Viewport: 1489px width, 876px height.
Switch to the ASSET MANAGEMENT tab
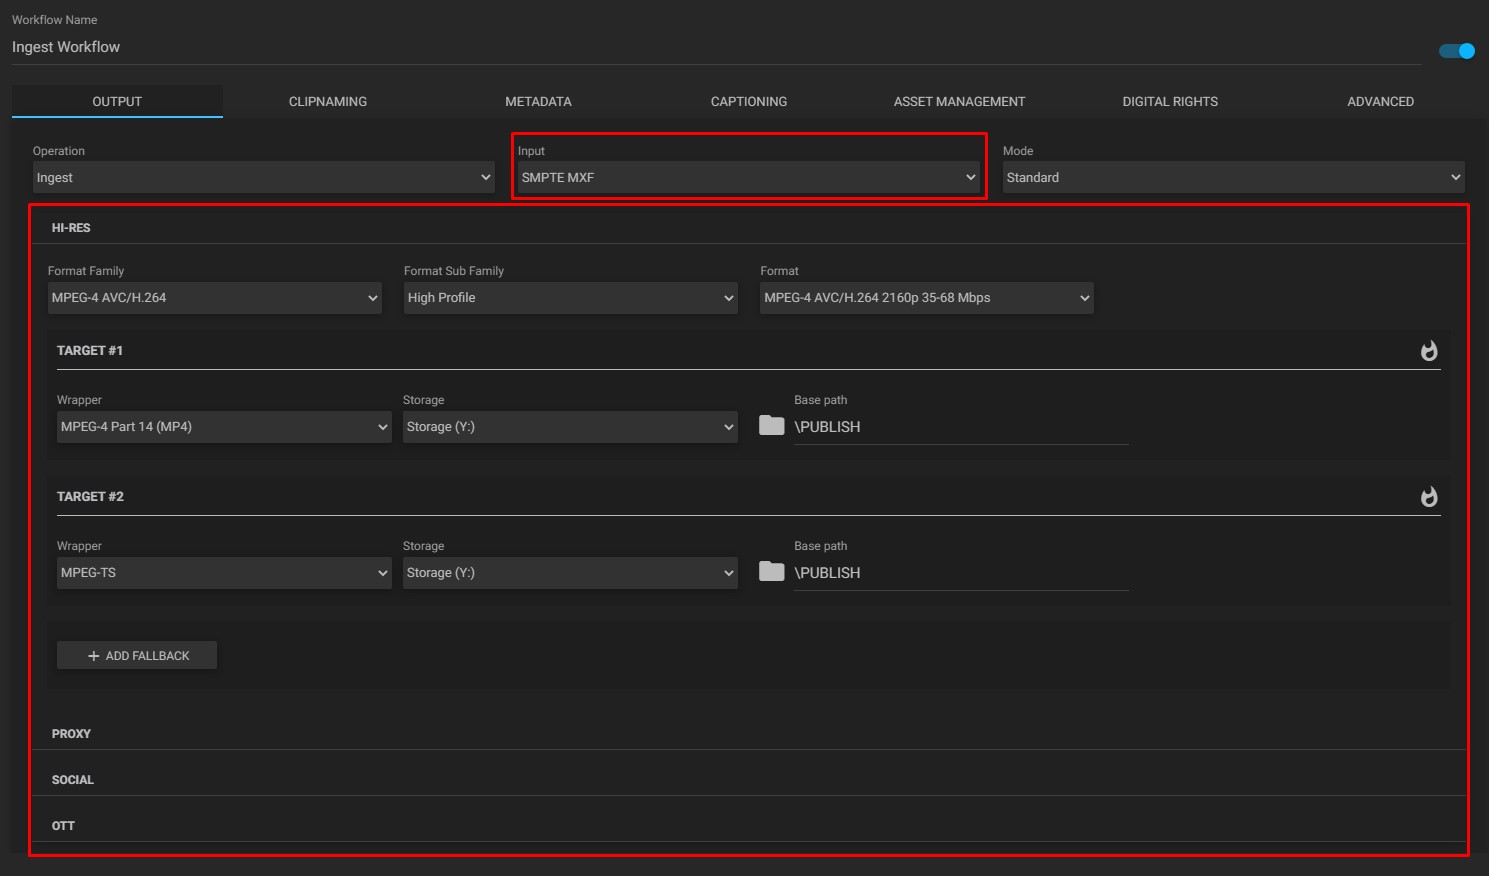(x=959, y=101)
